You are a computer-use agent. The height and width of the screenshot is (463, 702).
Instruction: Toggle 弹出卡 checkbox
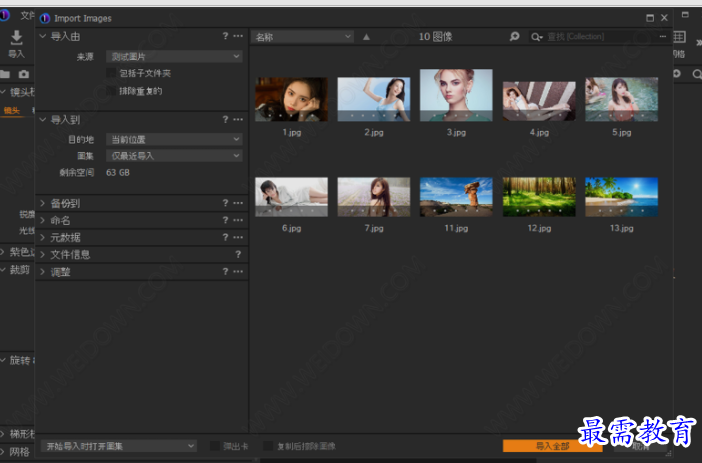point(215,446)
